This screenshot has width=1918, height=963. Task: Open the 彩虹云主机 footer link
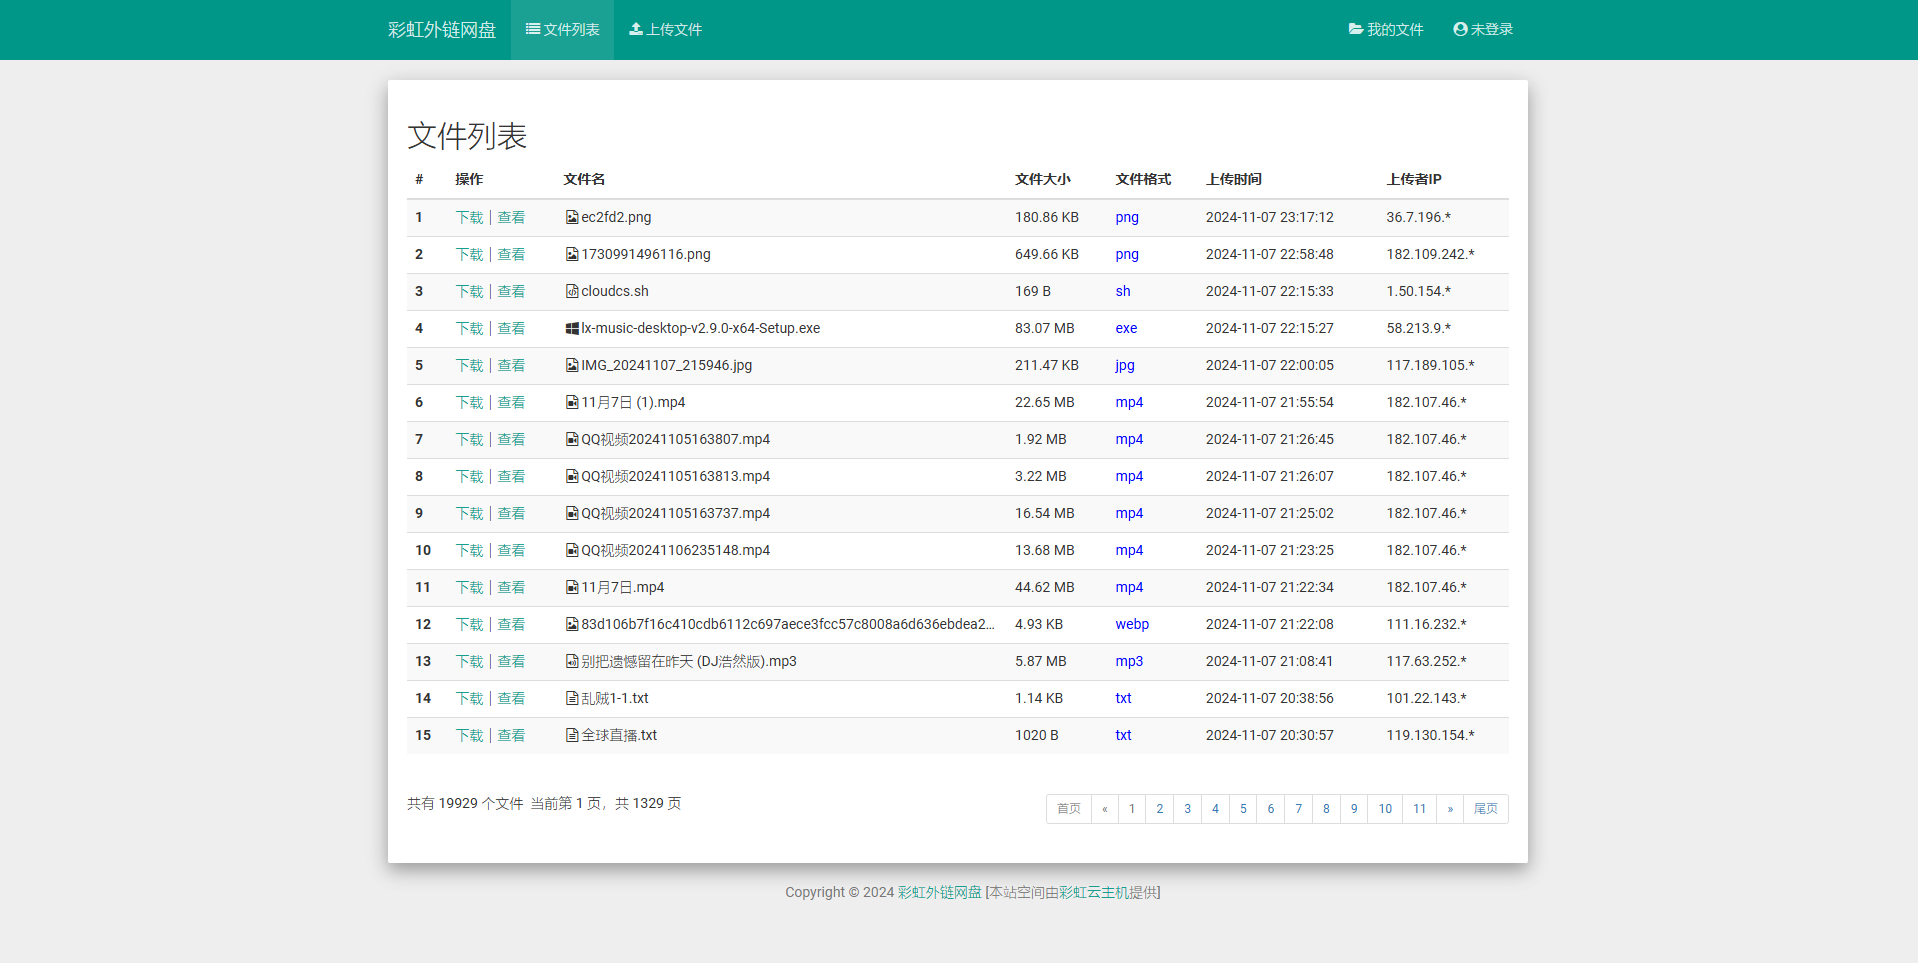[1094, 892]
